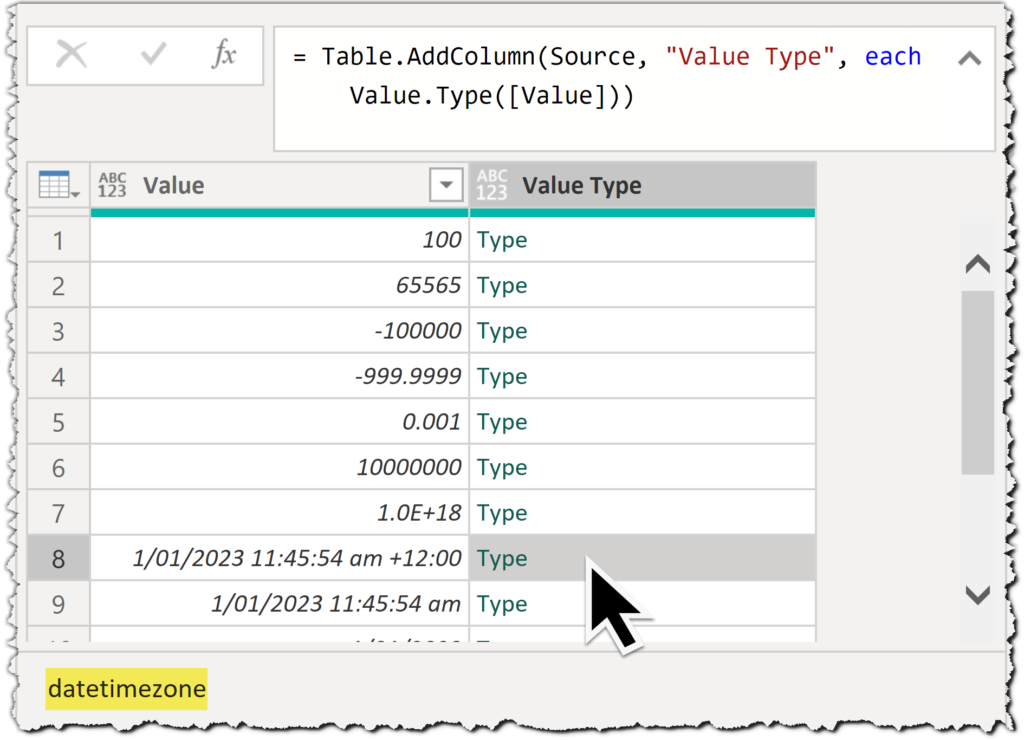Select row number 1

[x=58, y=240]
